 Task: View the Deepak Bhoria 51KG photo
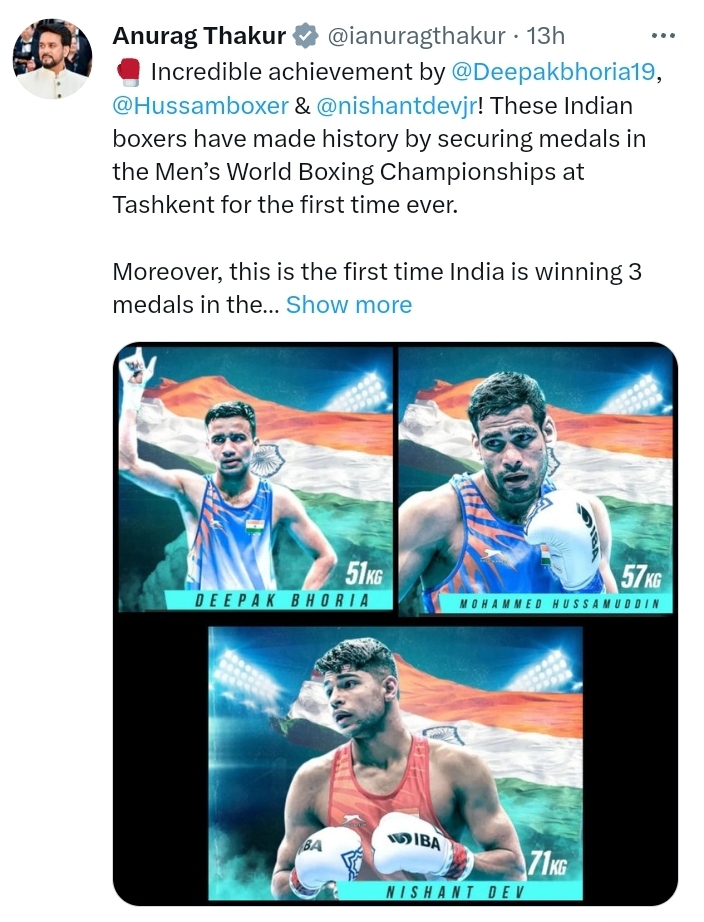(x=256, y=479)
